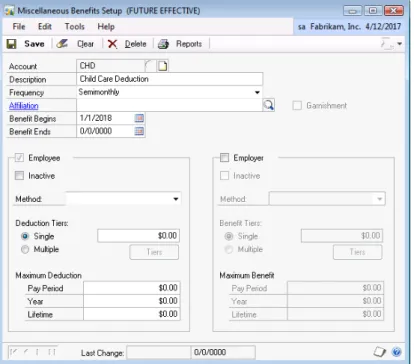Click the Single benefit amount field
This screenshot has height=364, width=414.
[342, 236]
